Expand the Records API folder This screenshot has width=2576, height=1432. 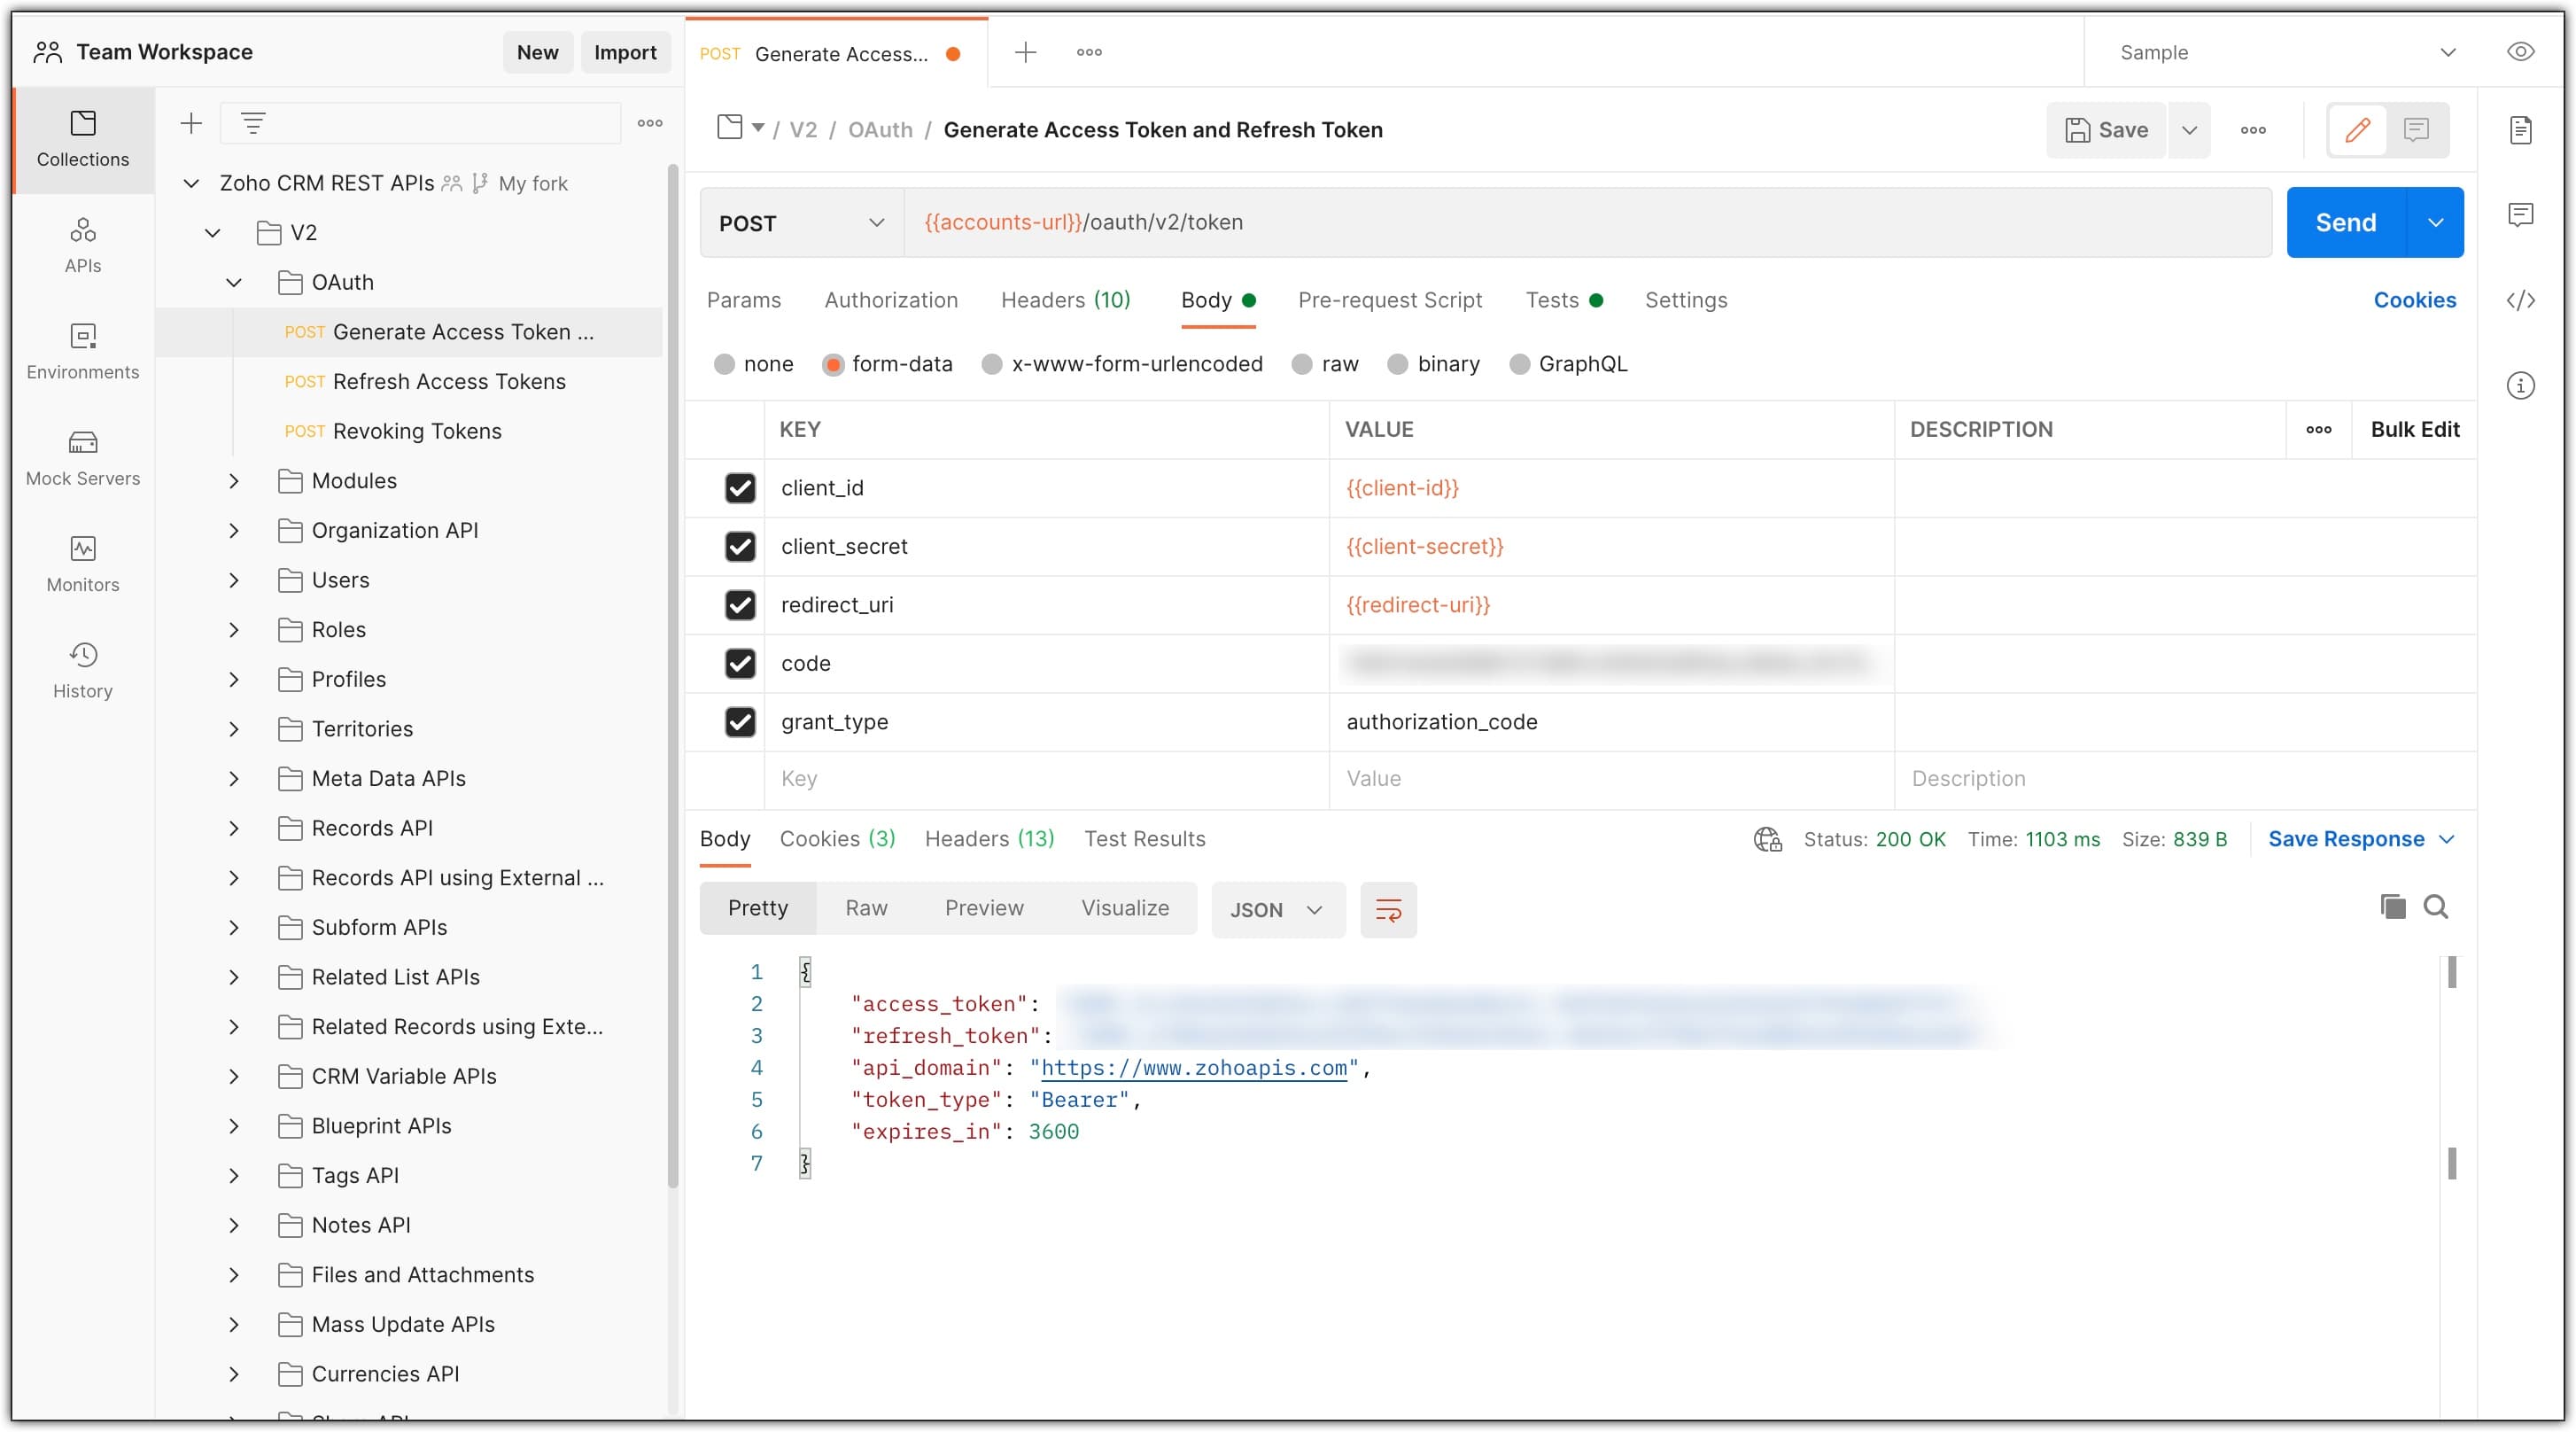coord(234,828)
